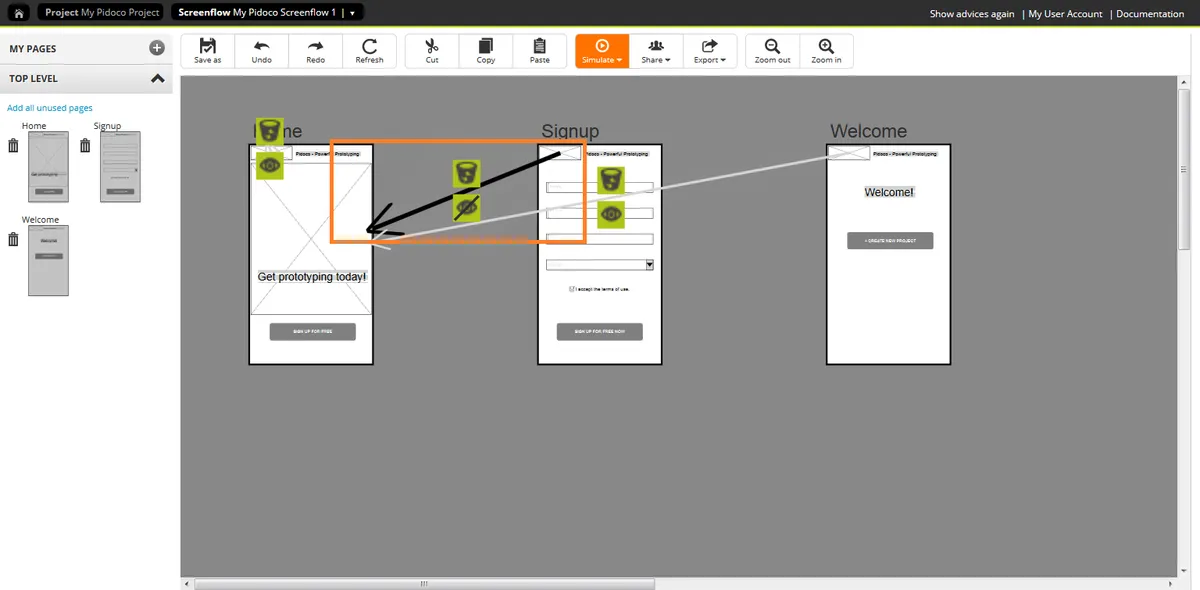Delete the connection using middle green trash icon
The height and width of the screenshot is (590, 1200).
click(466, 174)
